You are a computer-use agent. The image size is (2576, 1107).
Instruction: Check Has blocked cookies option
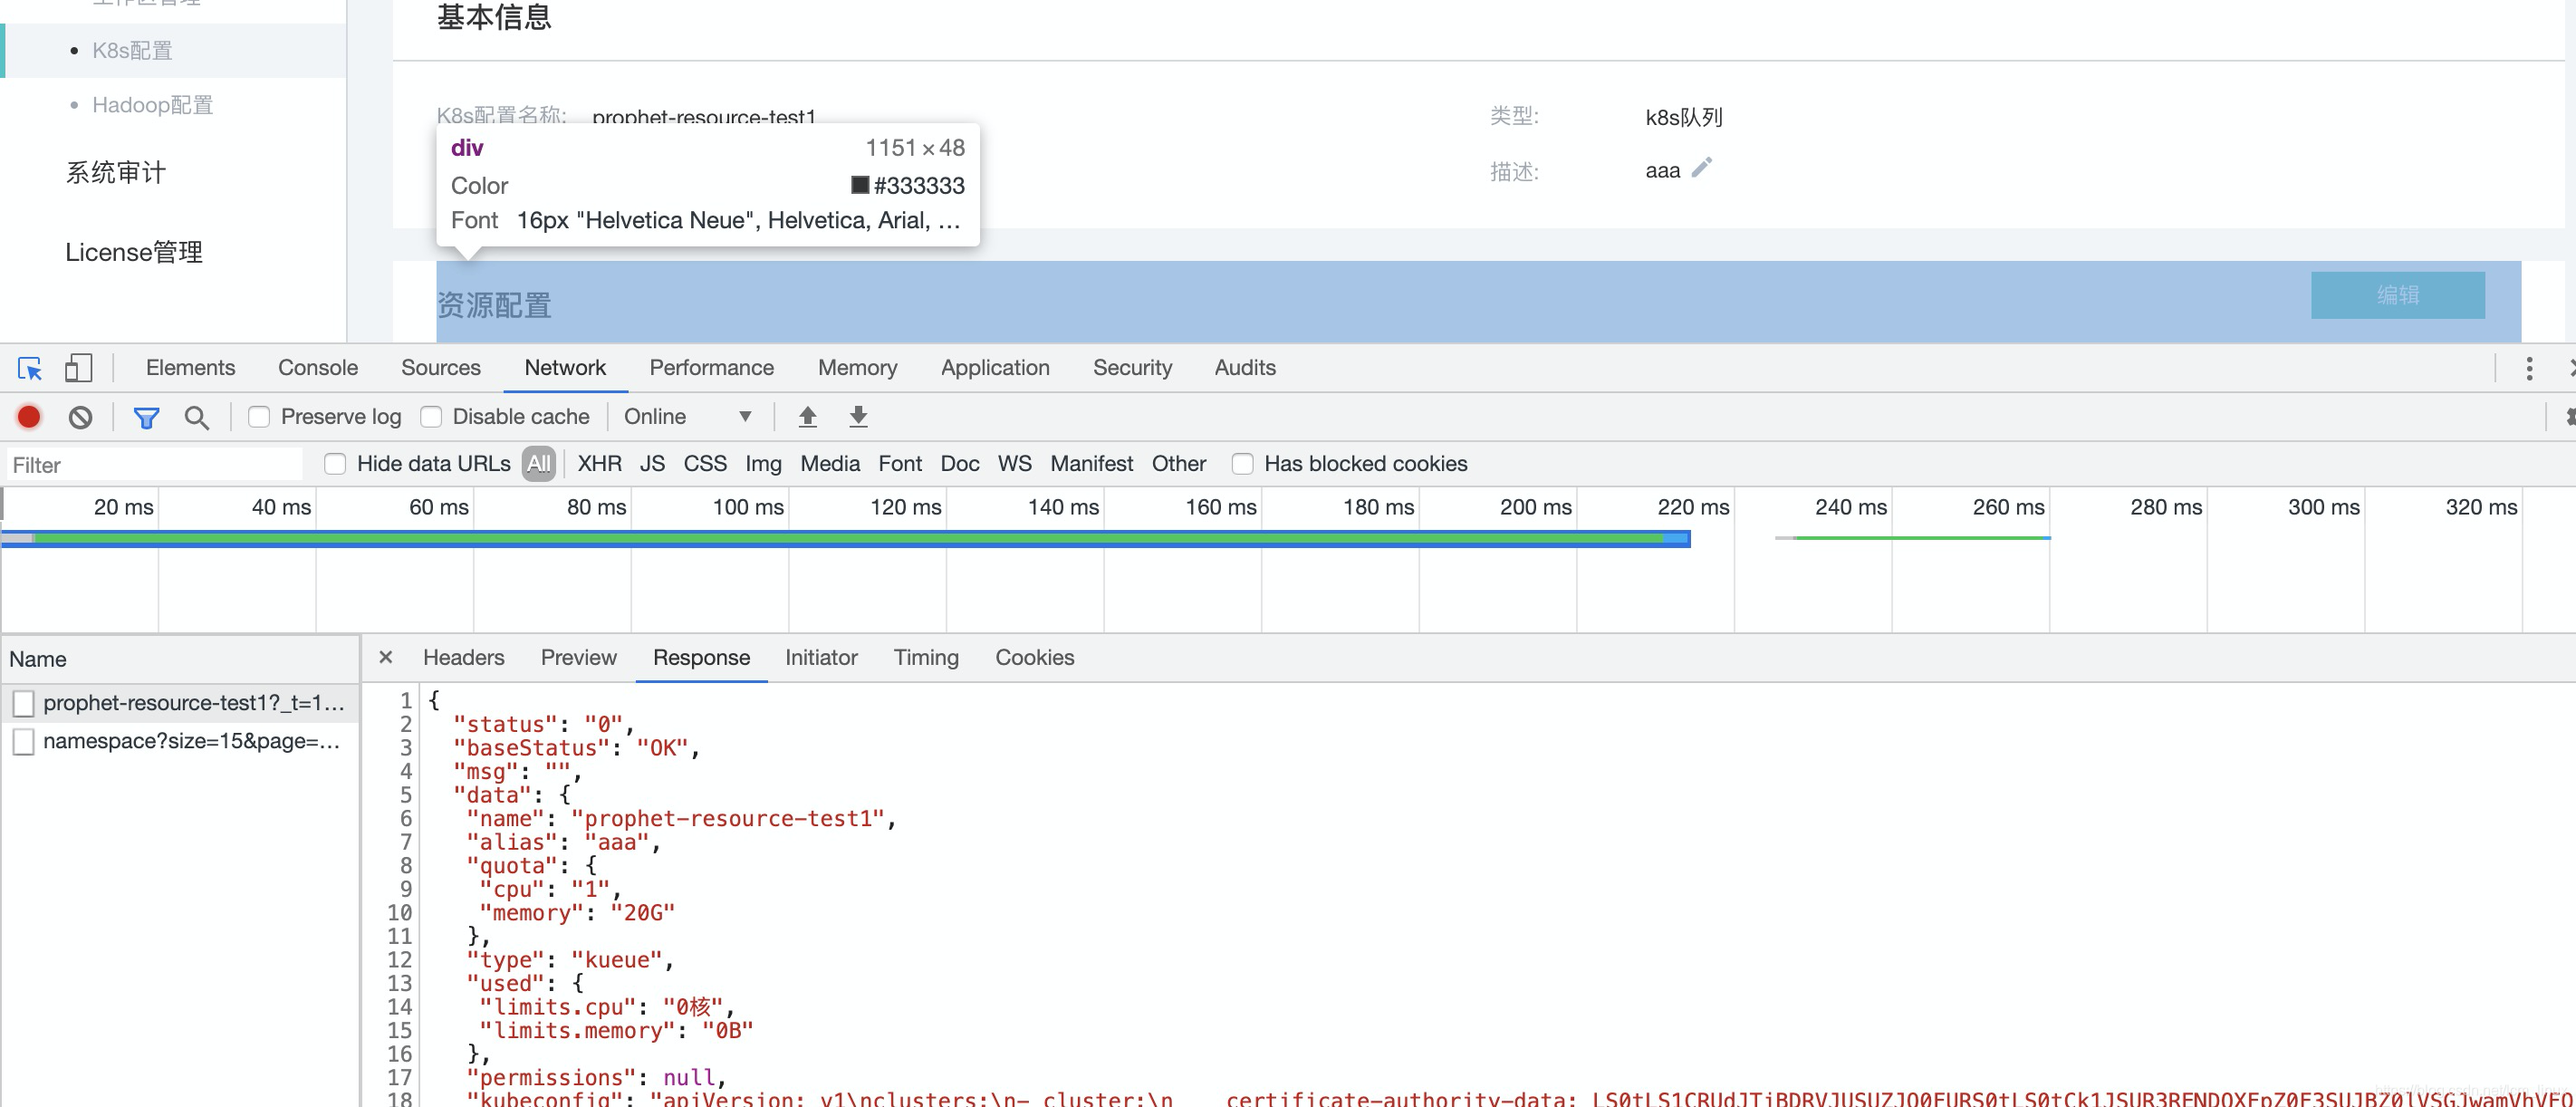click(x=1242, y=464)
